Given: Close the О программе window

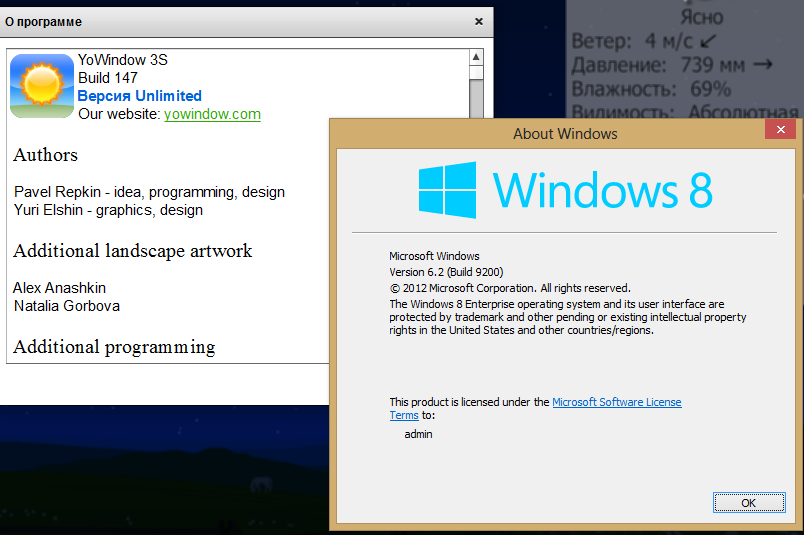Looking at the screenshot, I should (479, 21).
